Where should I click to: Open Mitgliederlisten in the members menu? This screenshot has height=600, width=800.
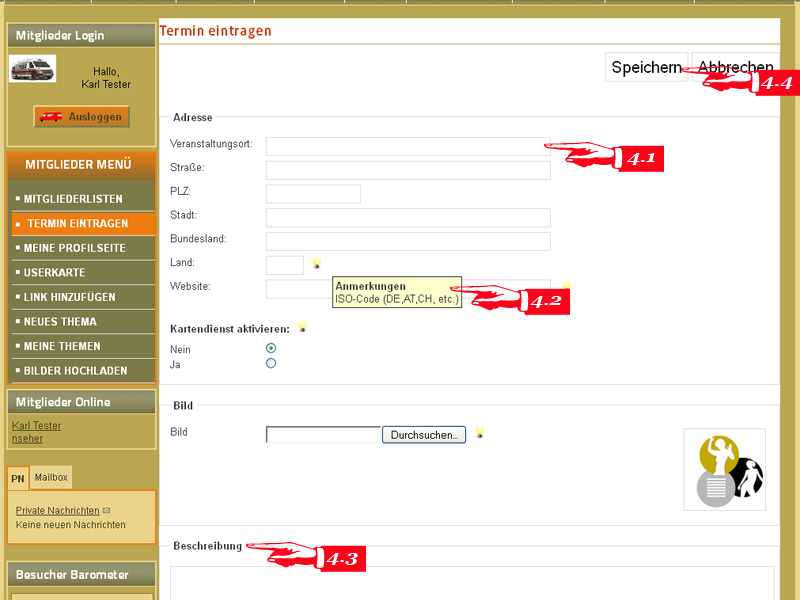tap(73, 199)
